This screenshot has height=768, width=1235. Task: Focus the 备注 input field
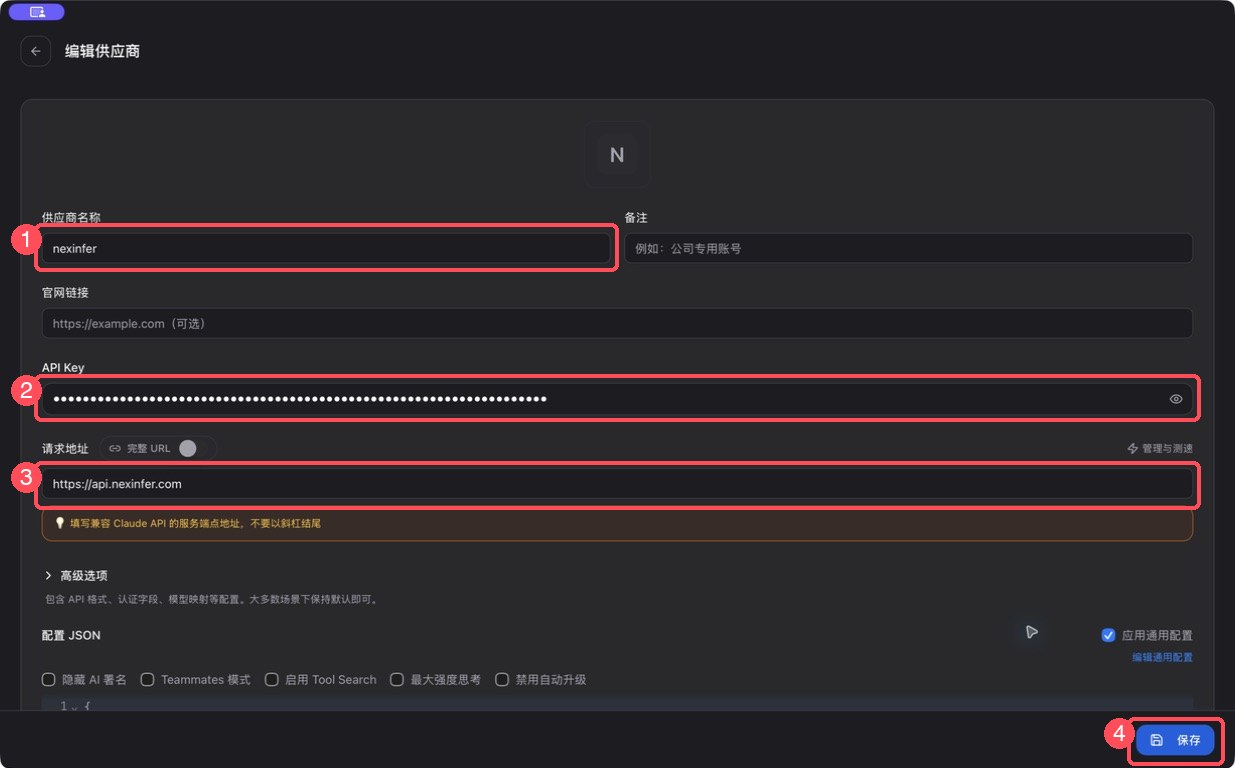[908, 248]
